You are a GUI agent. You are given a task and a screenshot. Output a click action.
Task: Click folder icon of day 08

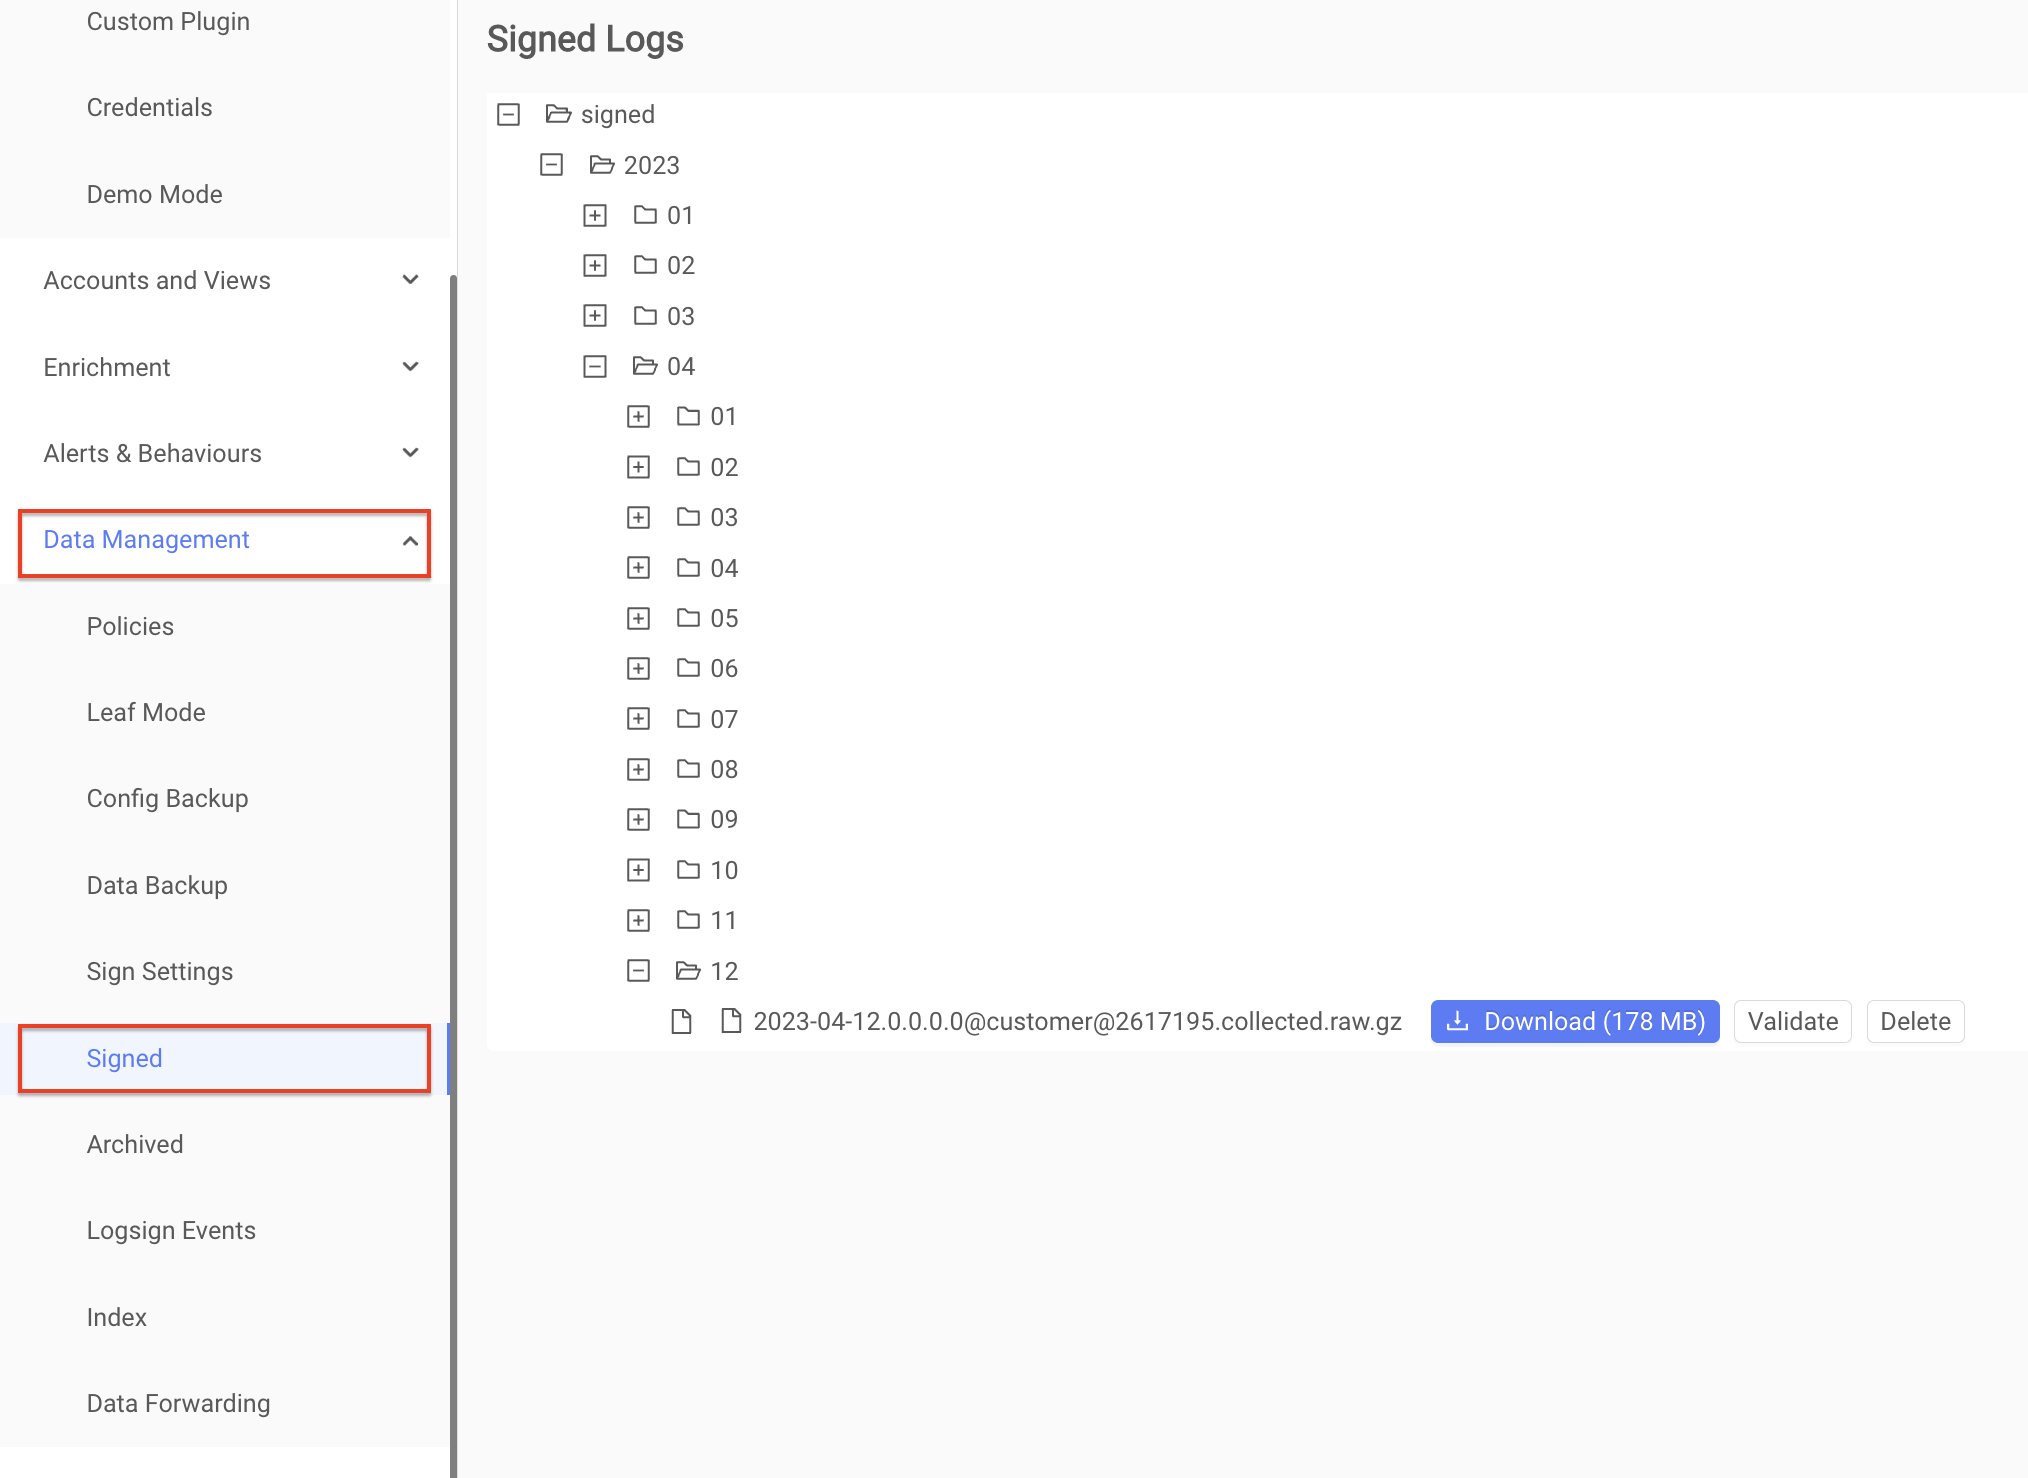coord(688,768)
